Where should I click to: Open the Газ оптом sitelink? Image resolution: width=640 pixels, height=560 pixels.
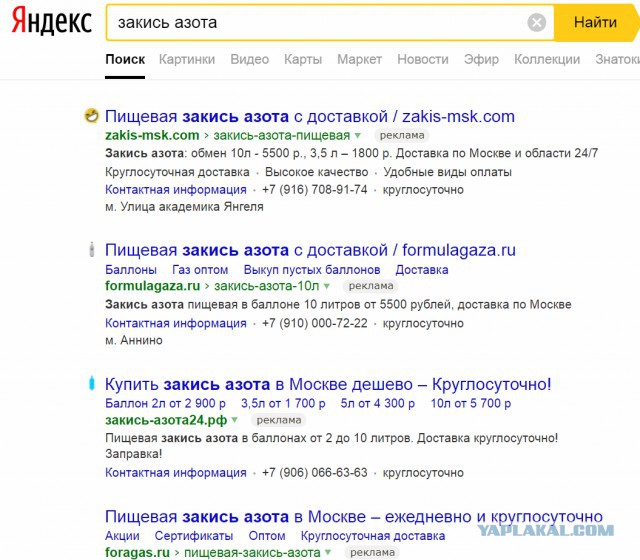point(200,270)
